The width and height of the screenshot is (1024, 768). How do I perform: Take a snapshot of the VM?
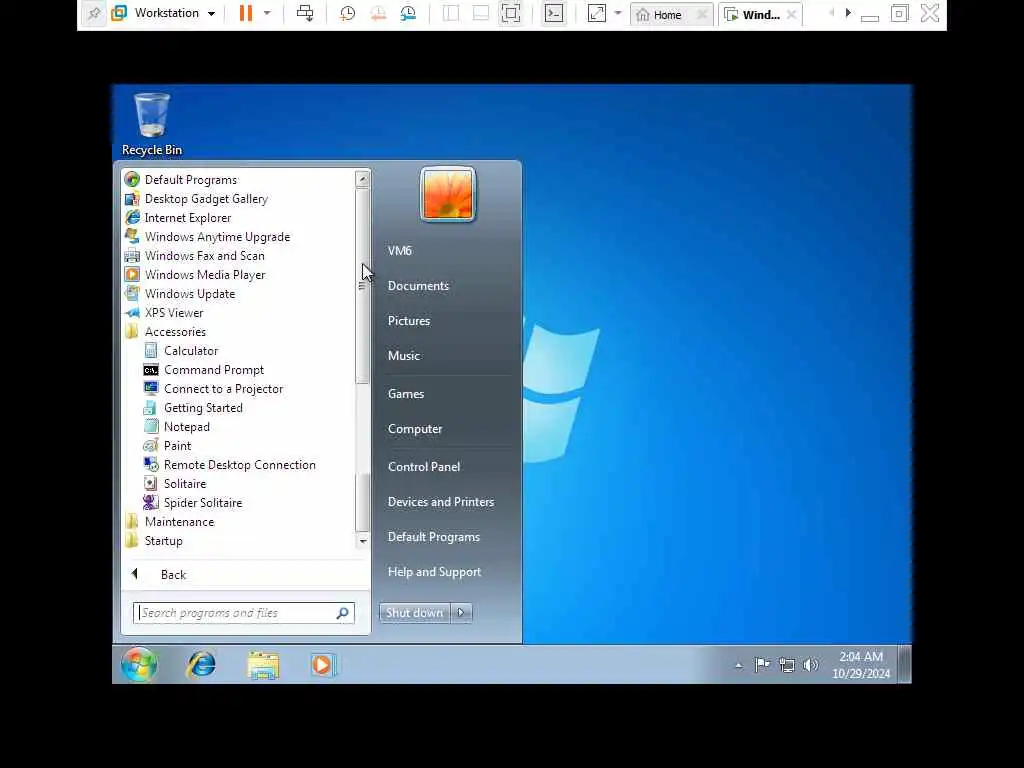coord(347,13)
